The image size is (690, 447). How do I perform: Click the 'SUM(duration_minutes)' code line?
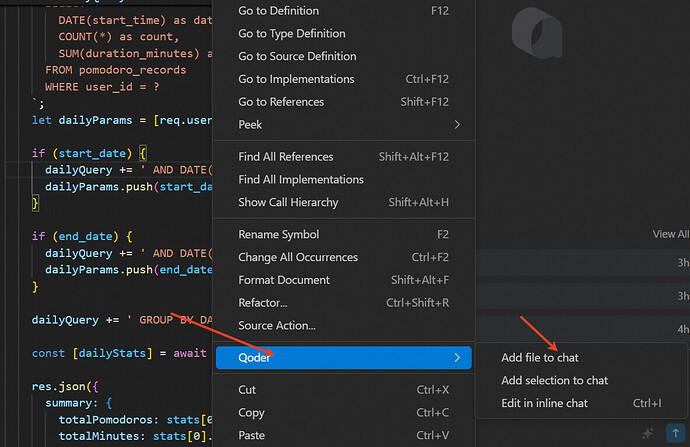pyautogui.click(x=135, y=54)
